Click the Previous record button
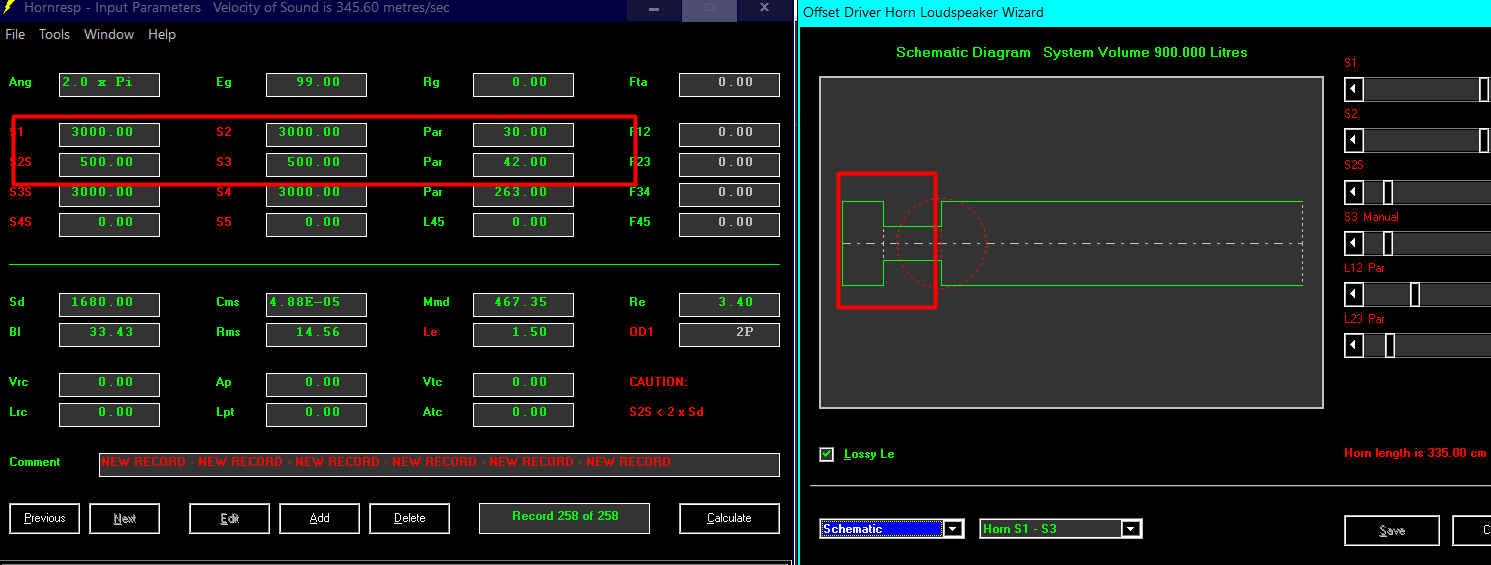Image resolution: width=1491 pixels, height=565 pixels. coord(45,518)
